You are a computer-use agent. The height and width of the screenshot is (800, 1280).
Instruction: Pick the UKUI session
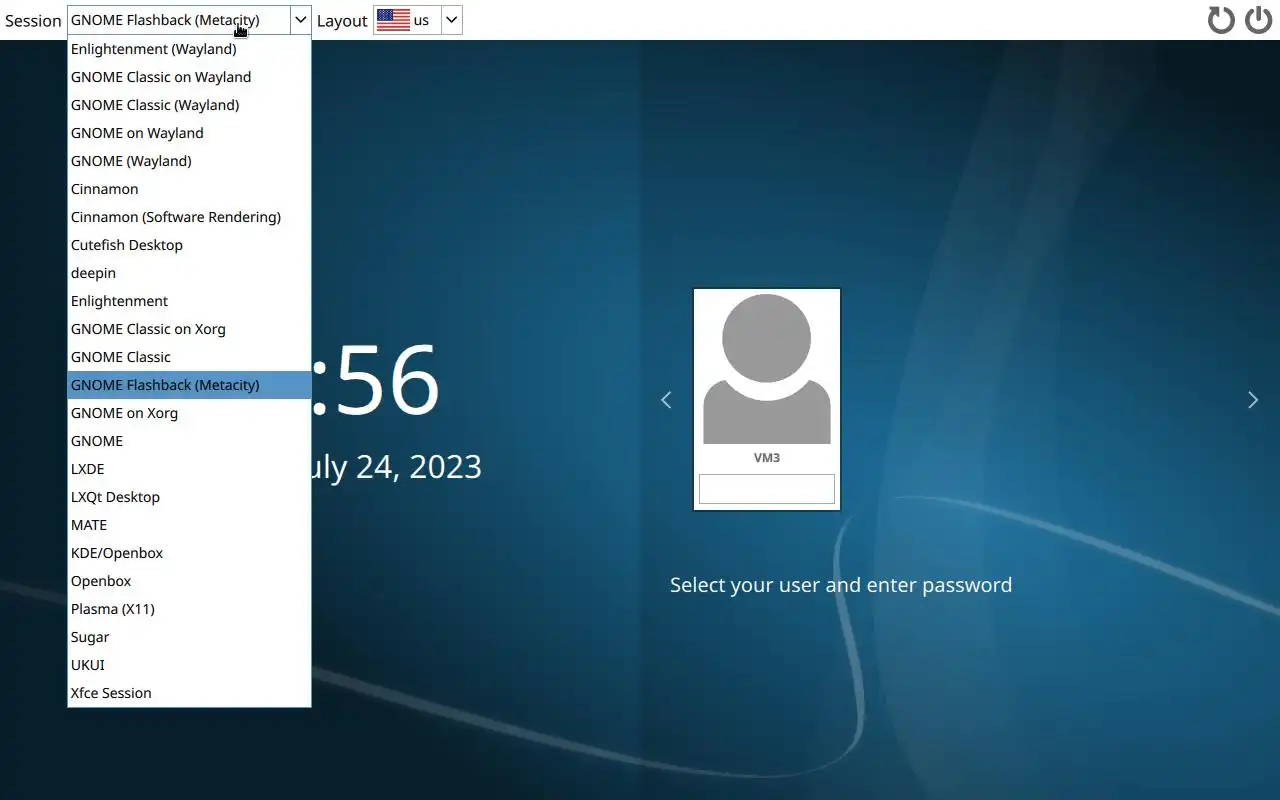(x=189, y=665)
